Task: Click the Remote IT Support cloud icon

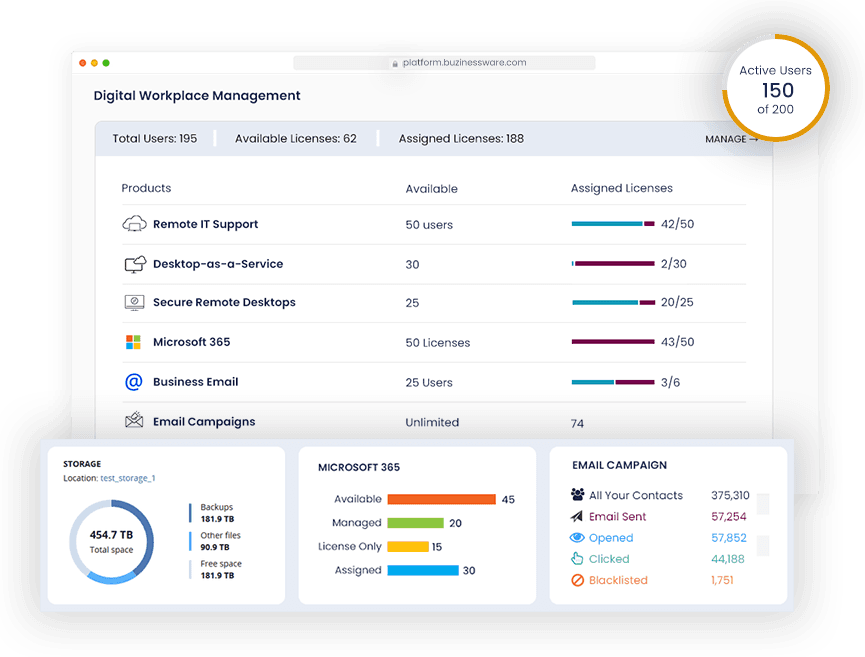Action: [134, 224]
